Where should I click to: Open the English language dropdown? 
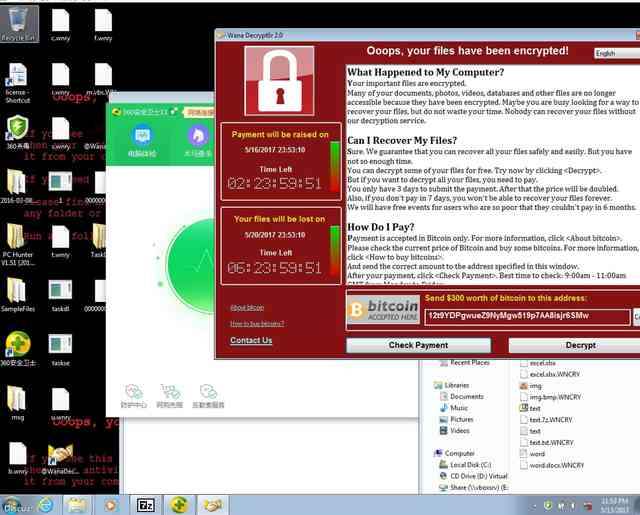(x=617, y=53)
